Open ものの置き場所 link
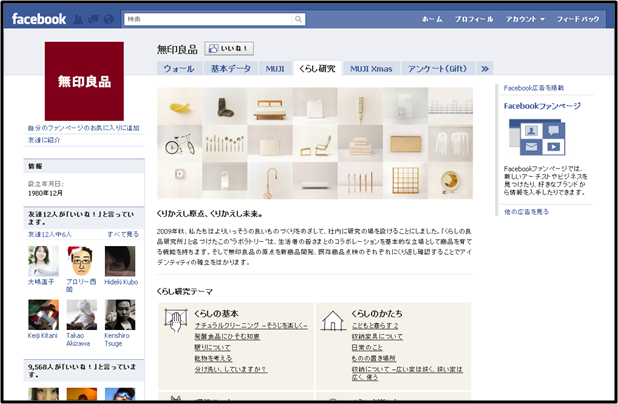Image resolution: width=618 pixels, height=404 pixels. point(374,358)
